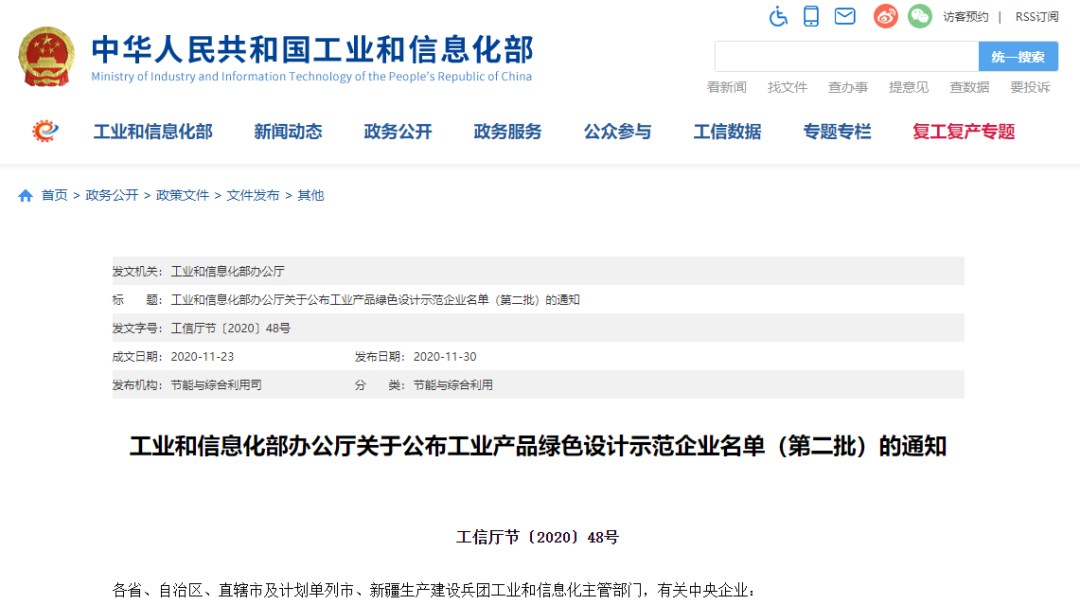Open the mobile phone version icon
This screenshot has height=605, width=1080.
click(x=811, y=16)
